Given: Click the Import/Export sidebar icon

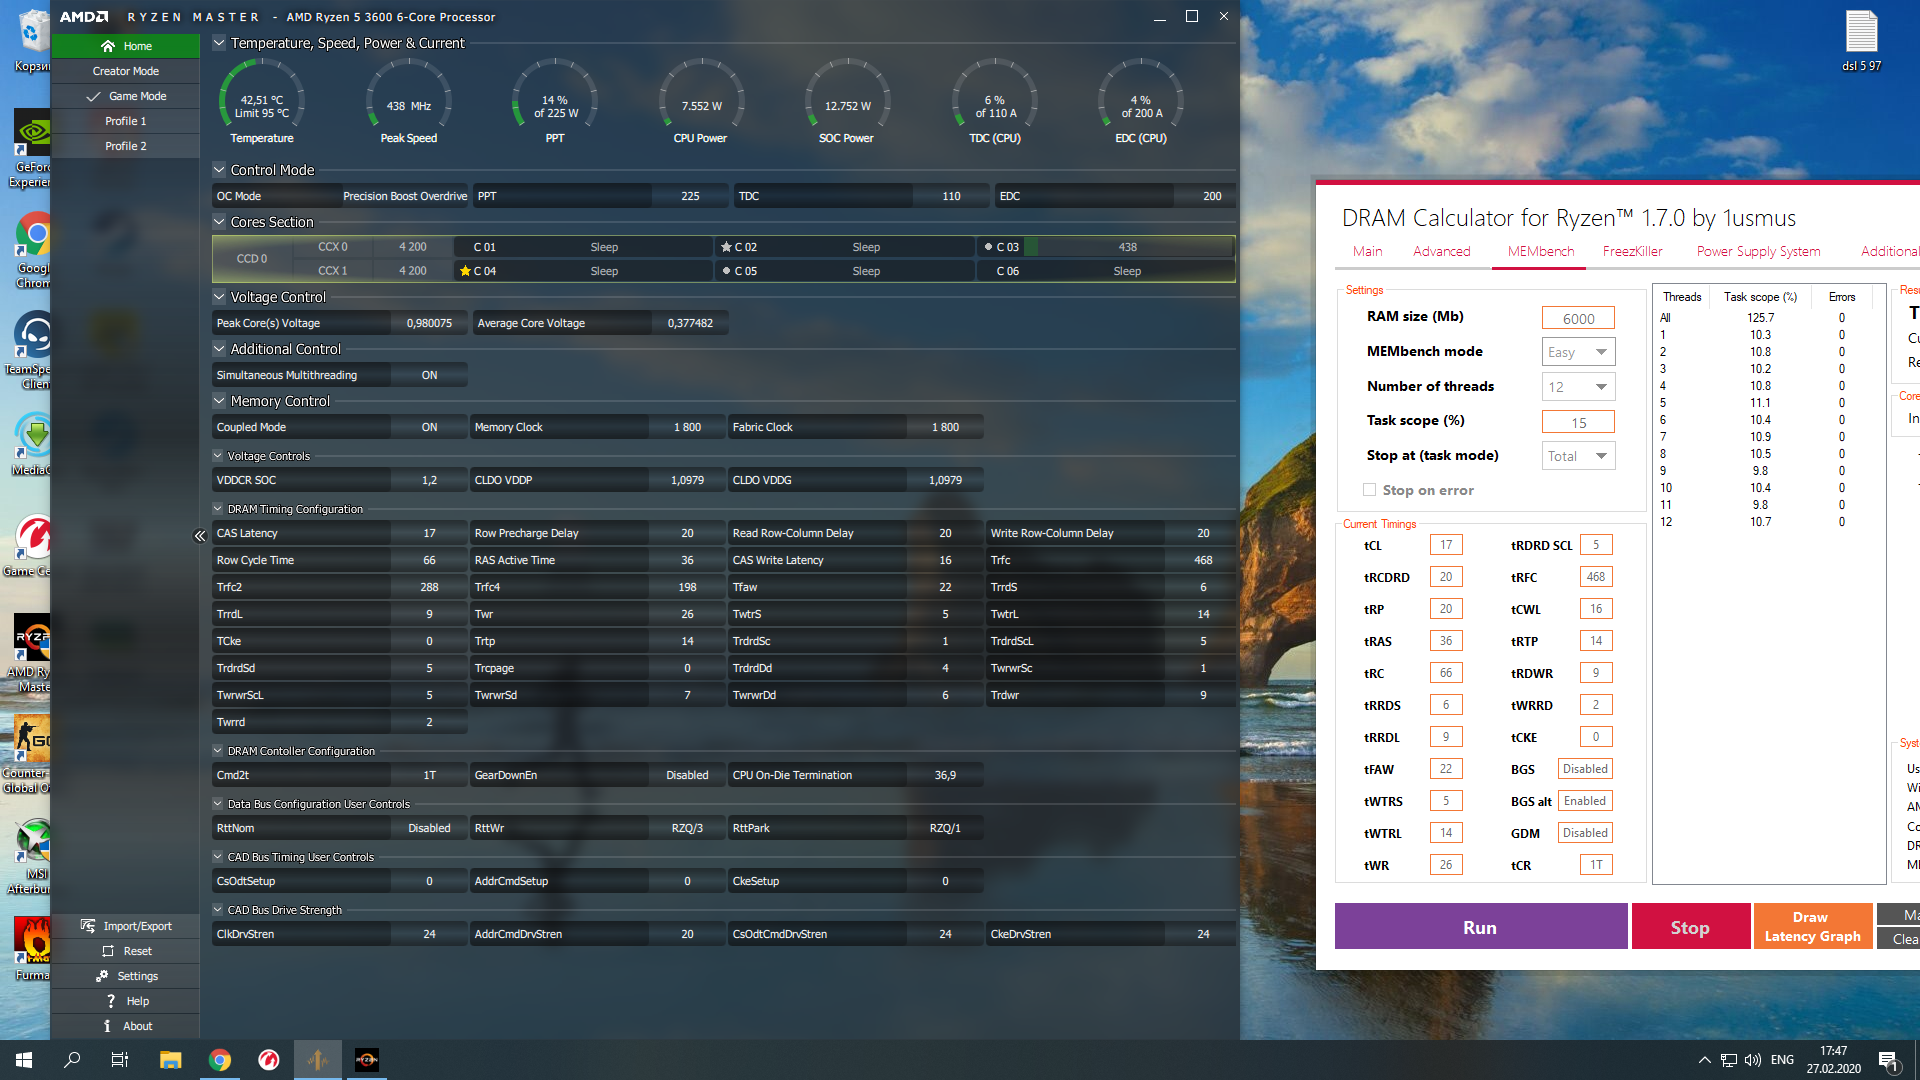Looking at the screenshot, I should pyautogui.click(x=88, y=926).
